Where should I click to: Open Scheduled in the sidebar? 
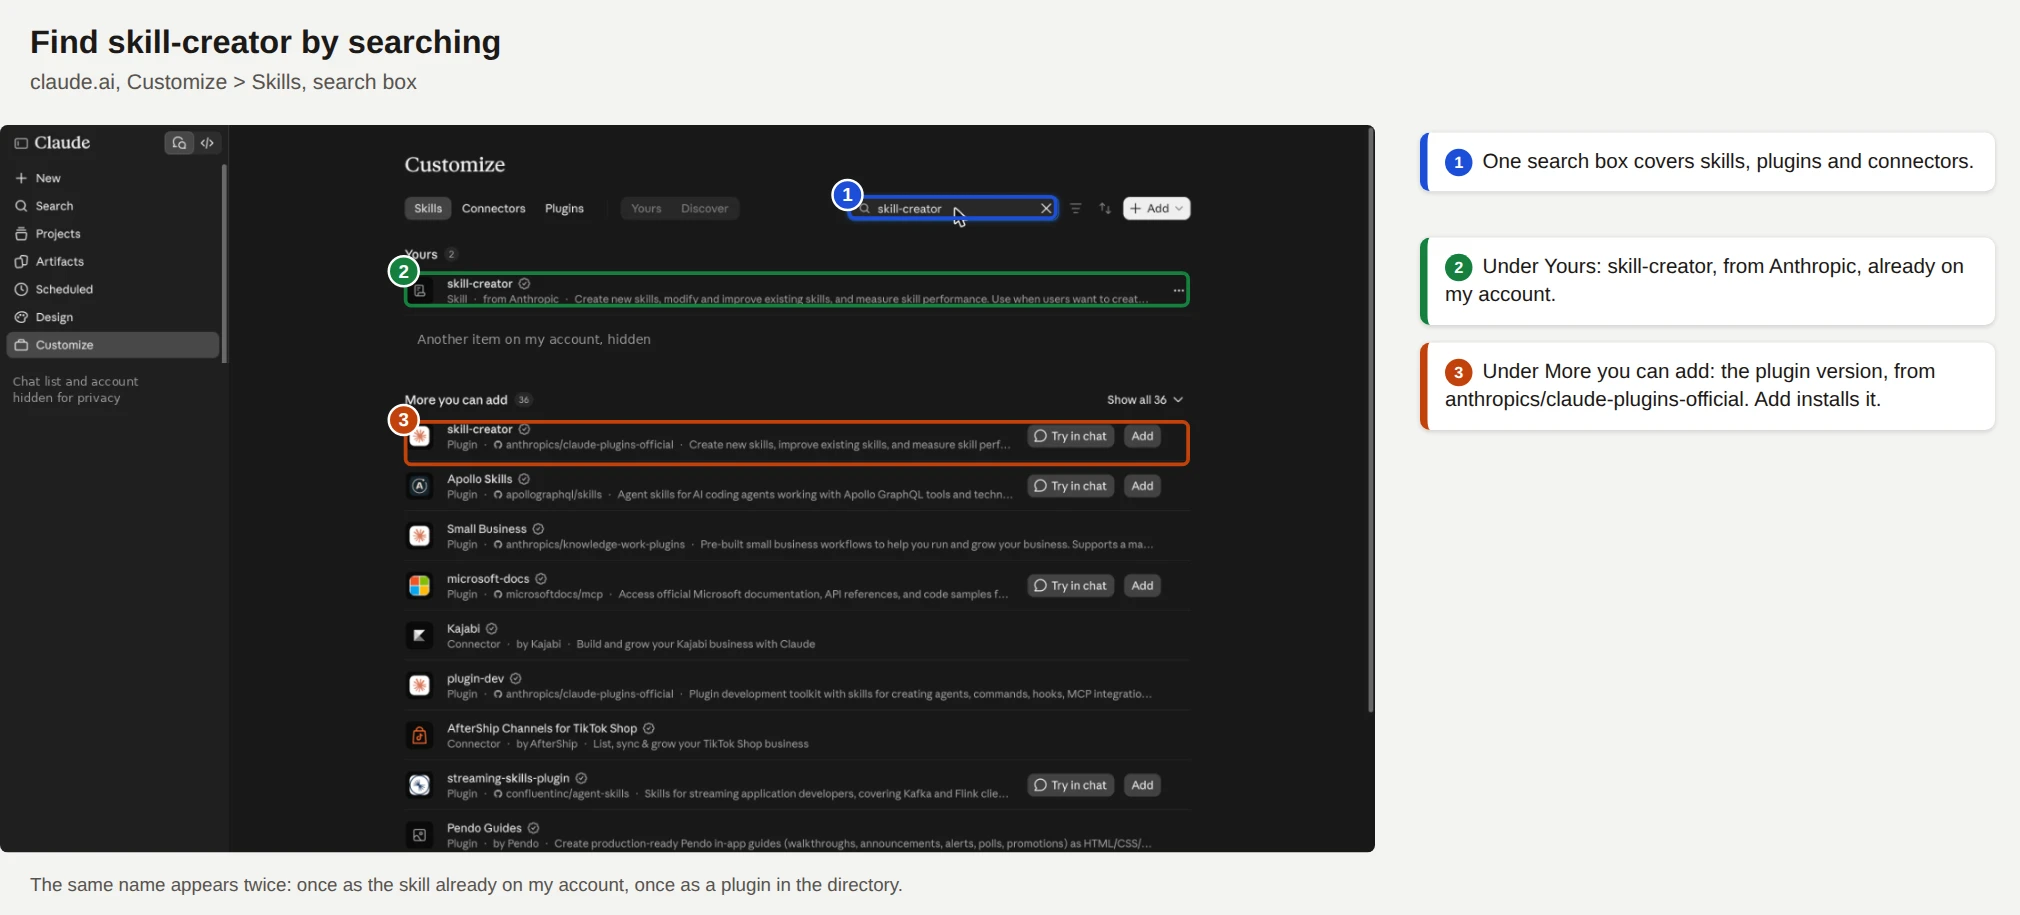pyautogui.click(x=112, y=290)
